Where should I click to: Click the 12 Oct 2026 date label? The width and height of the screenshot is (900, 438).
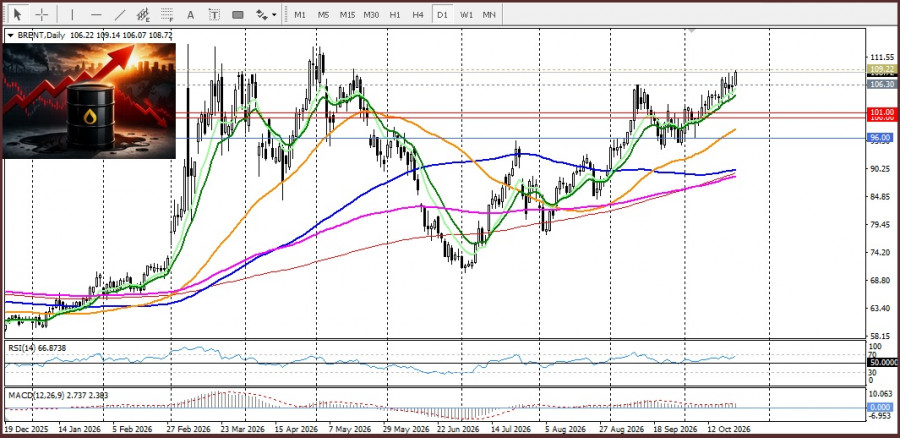click(x=728, y=429)
